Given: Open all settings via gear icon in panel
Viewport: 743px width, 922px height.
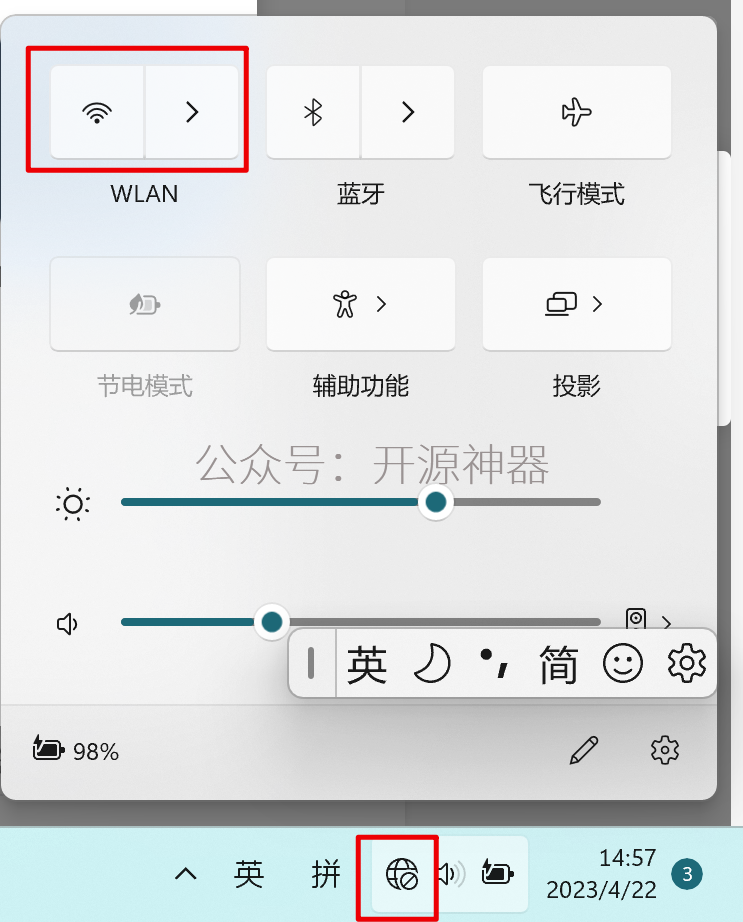Looking at the screenshot, I should coord(665,750).
